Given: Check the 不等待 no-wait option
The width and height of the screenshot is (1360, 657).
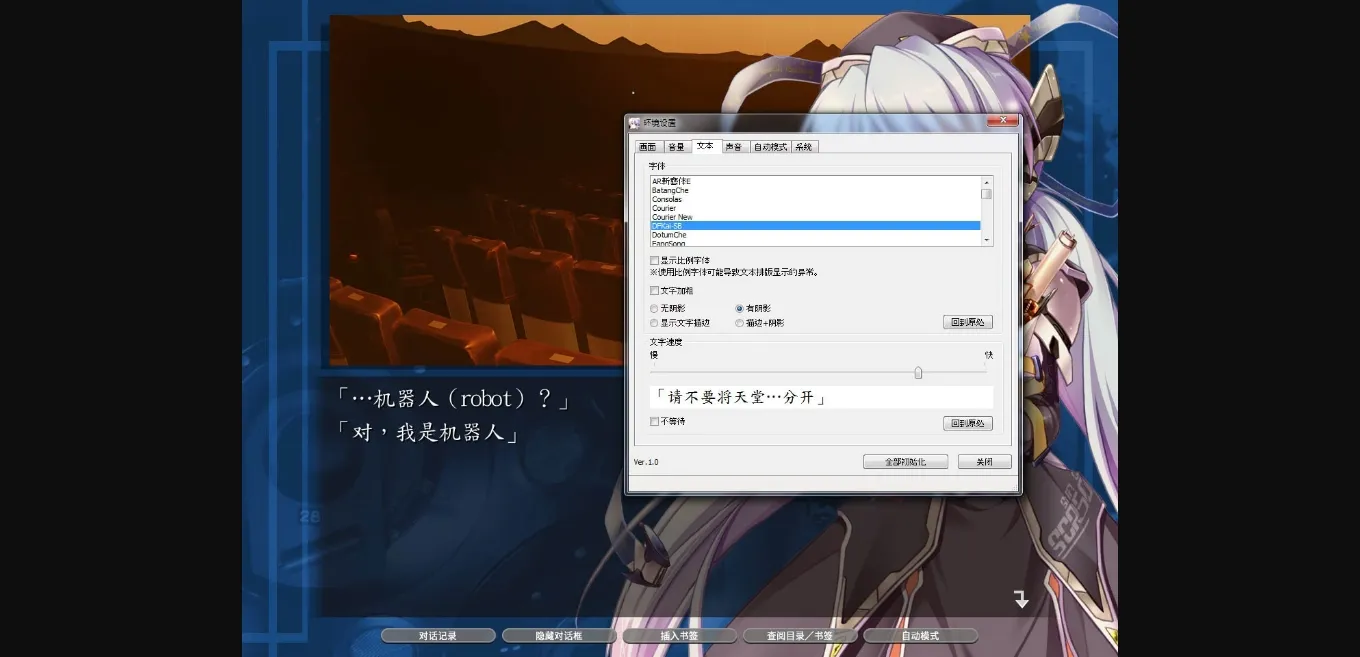Looking at the screenshot, I should point(655,421).
